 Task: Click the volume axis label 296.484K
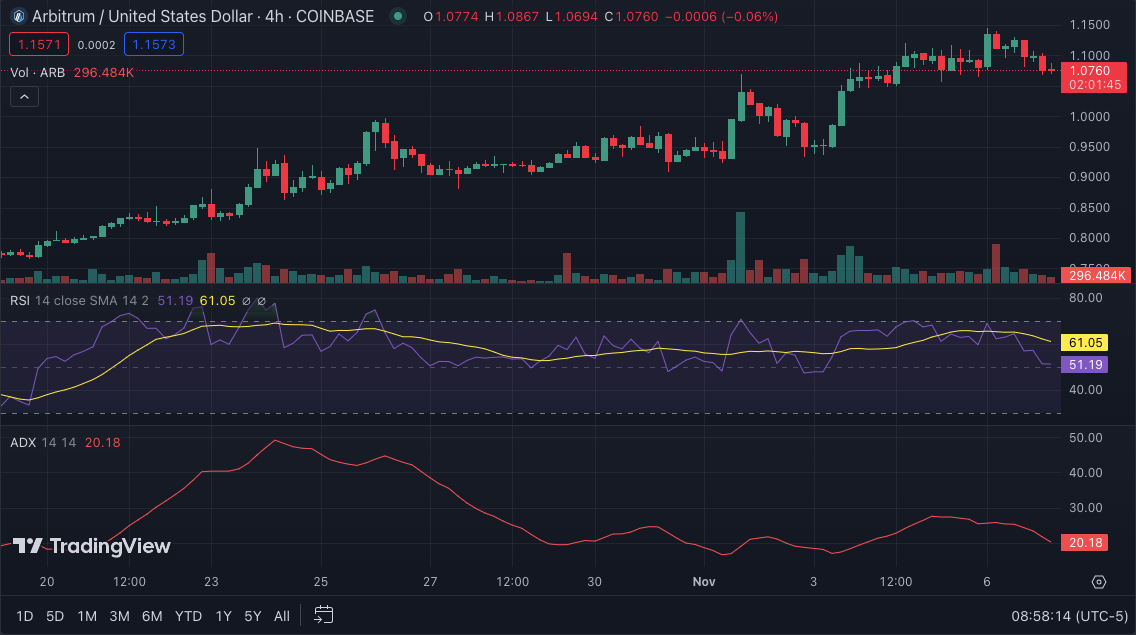pyautogui.click(x=1096, y=275)
